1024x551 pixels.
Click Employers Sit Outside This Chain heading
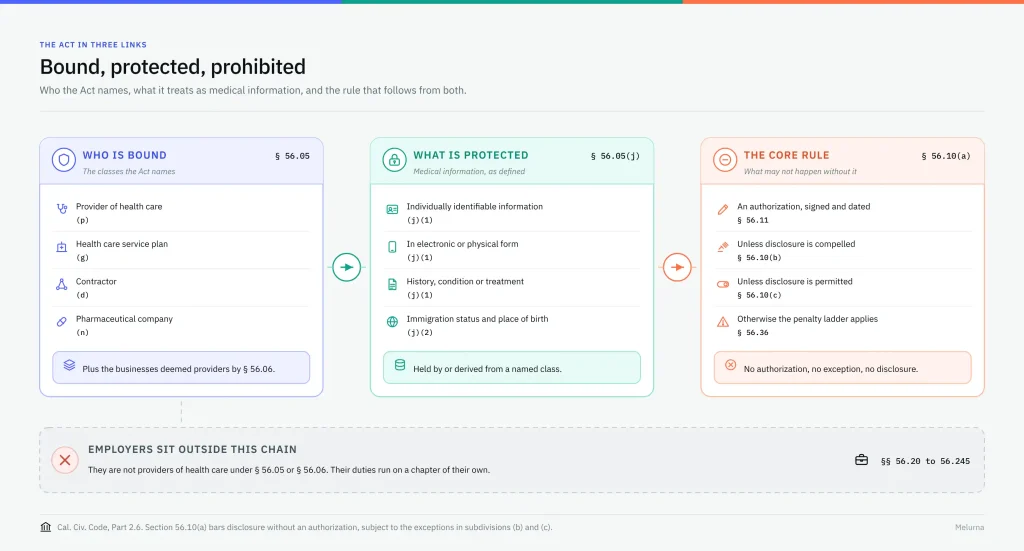(192, 449)
